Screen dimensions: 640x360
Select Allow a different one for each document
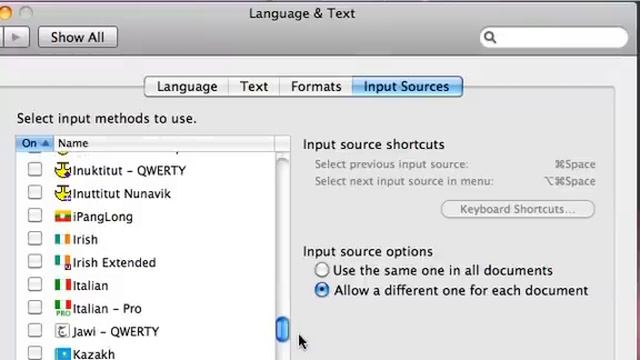322,290
